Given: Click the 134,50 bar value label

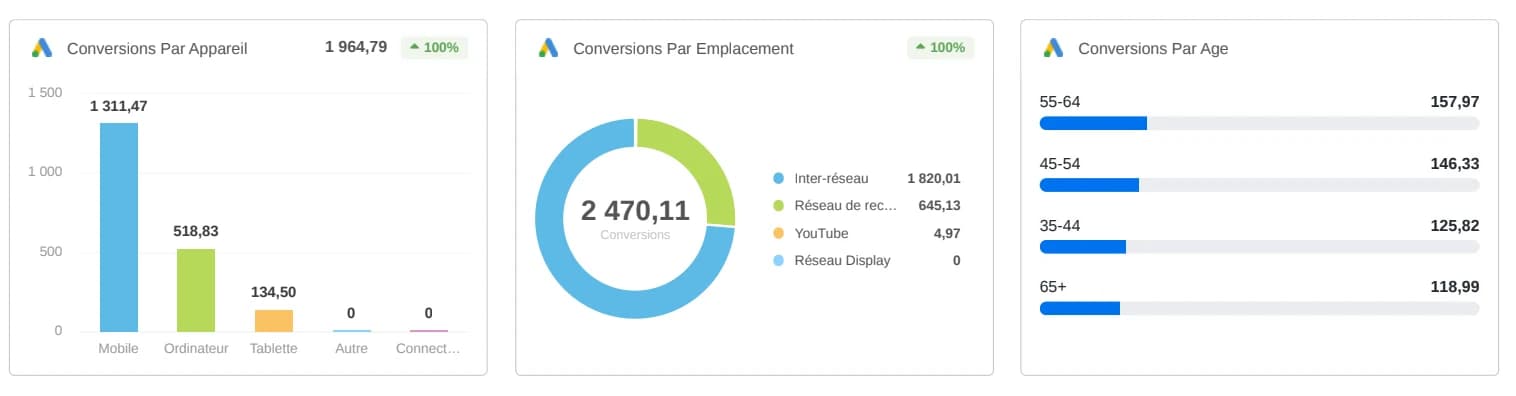Looking at the screenshot, I should pos(274,292).
